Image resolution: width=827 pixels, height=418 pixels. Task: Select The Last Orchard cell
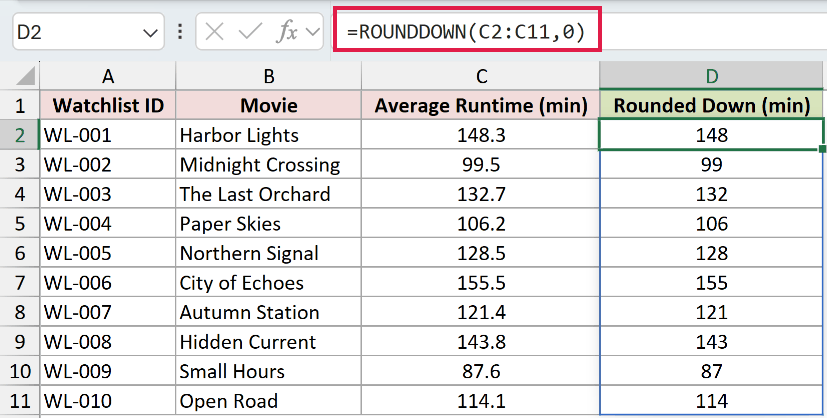click(268, 194)
